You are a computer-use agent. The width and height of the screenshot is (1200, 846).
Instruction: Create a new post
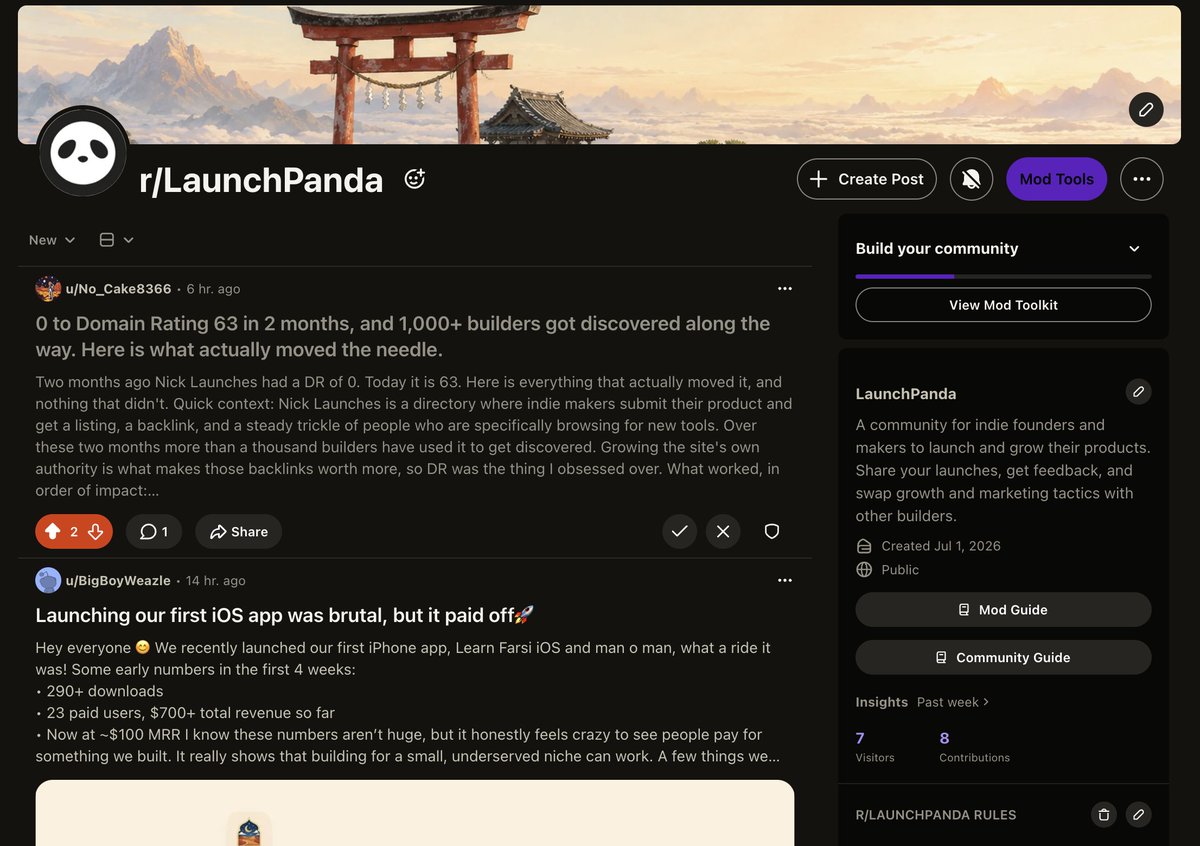click(867, 179)
